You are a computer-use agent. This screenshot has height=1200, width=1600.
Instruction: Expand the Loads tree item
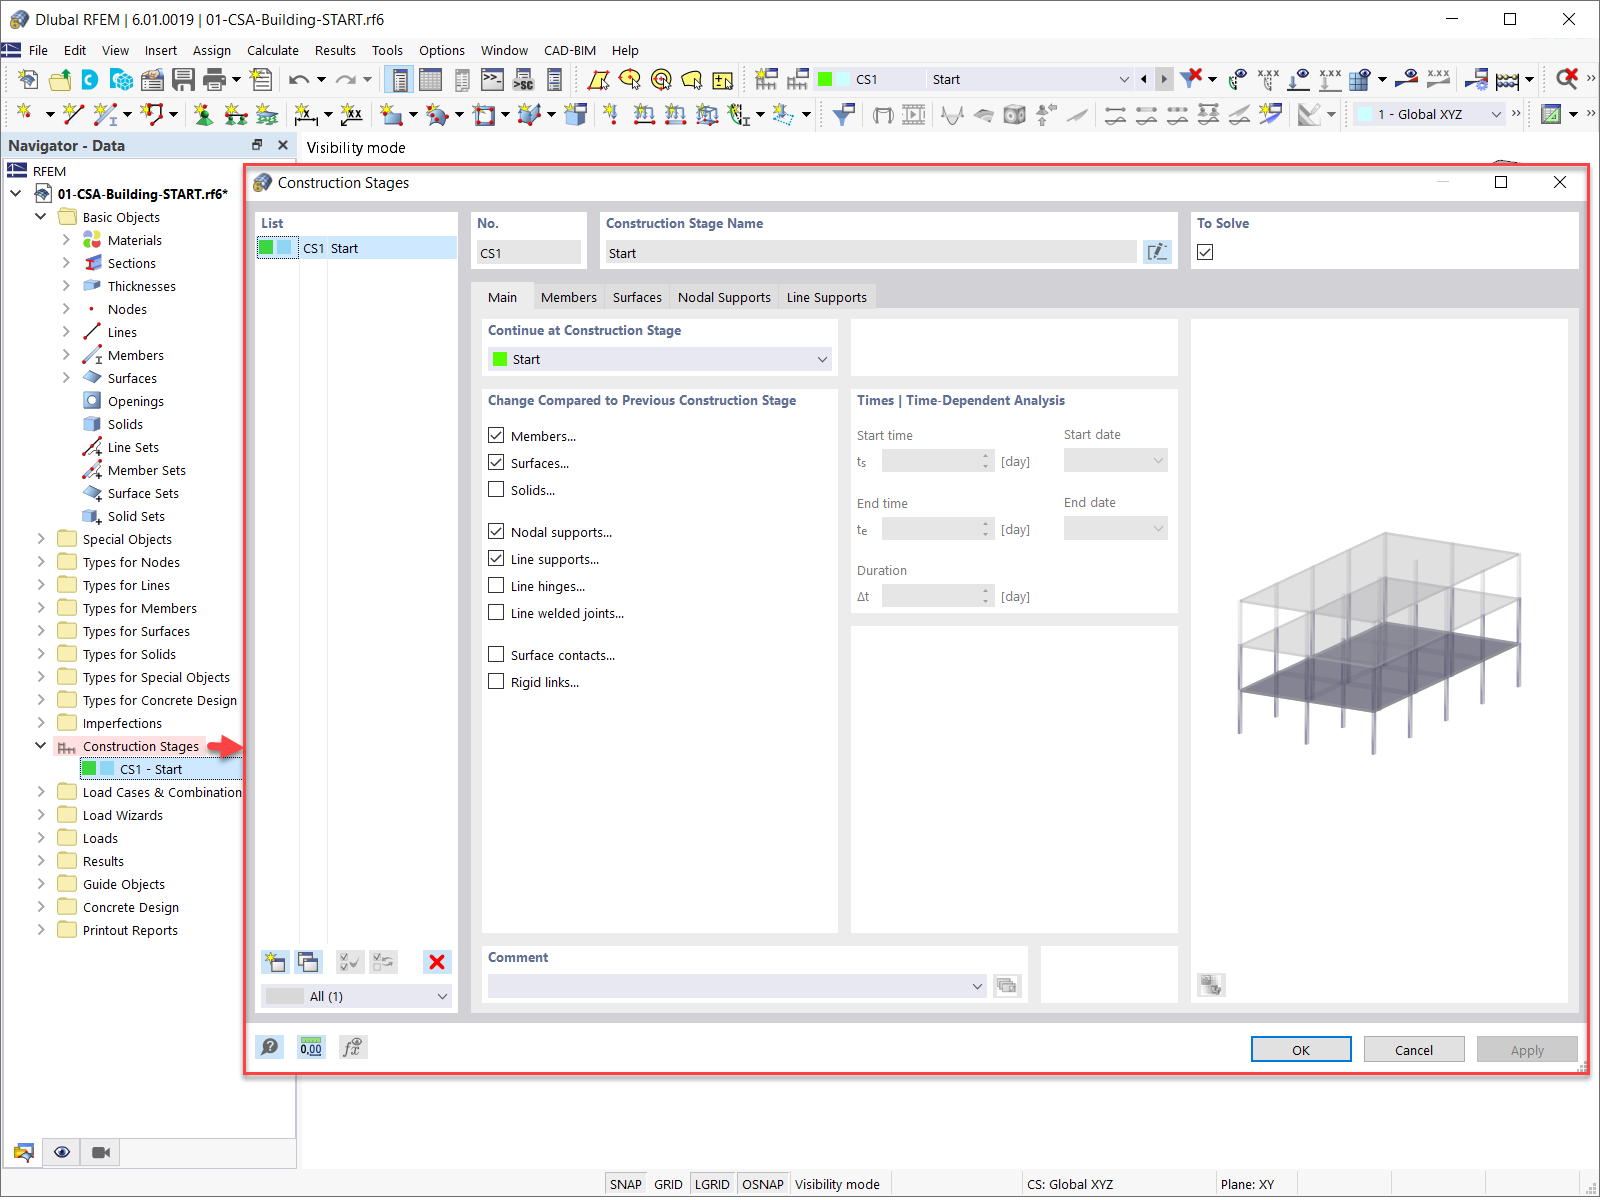(x=40, y=838)
